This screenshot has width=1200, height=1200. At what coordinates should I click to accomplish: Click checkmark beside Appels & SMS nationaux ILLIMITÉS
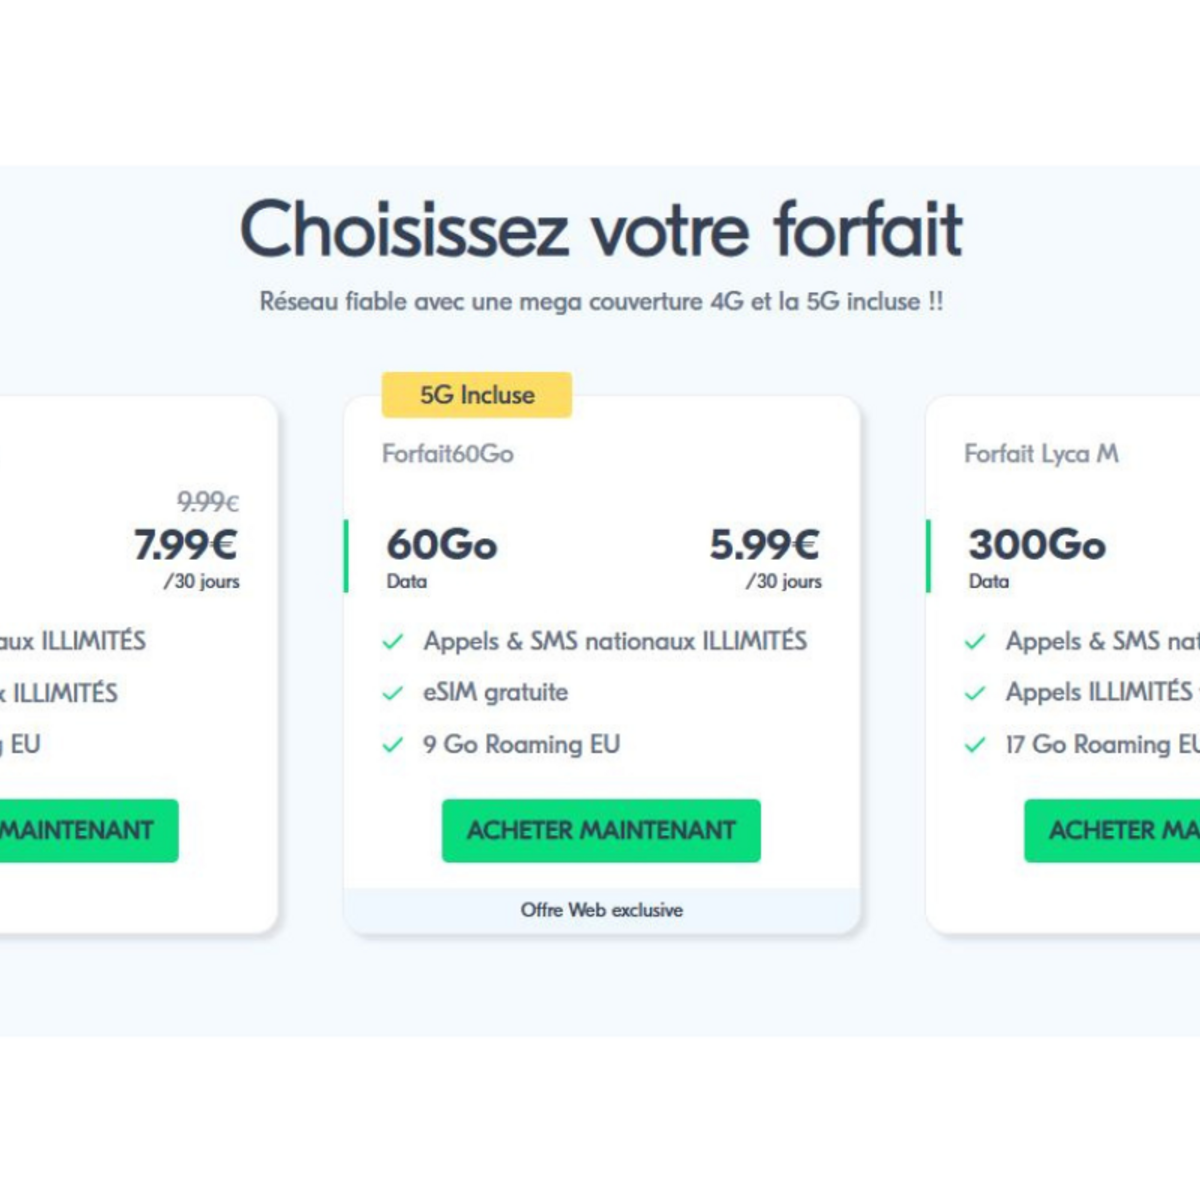click(x=393, y=642)
